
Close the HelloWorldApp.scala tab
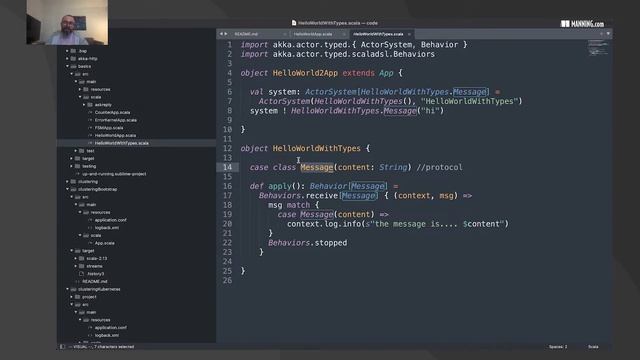tap(344, 34)
